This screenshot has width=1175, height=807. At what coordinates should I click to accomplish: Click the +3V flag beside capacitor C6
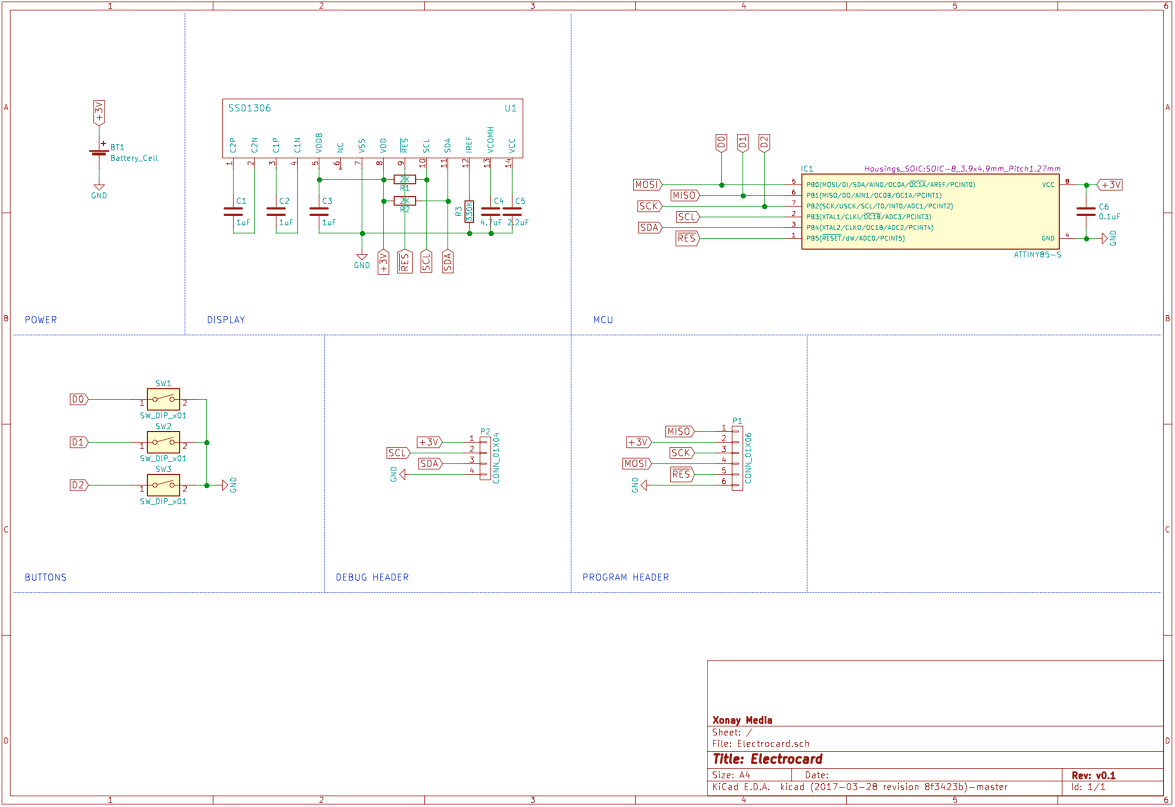[1109, 185]
